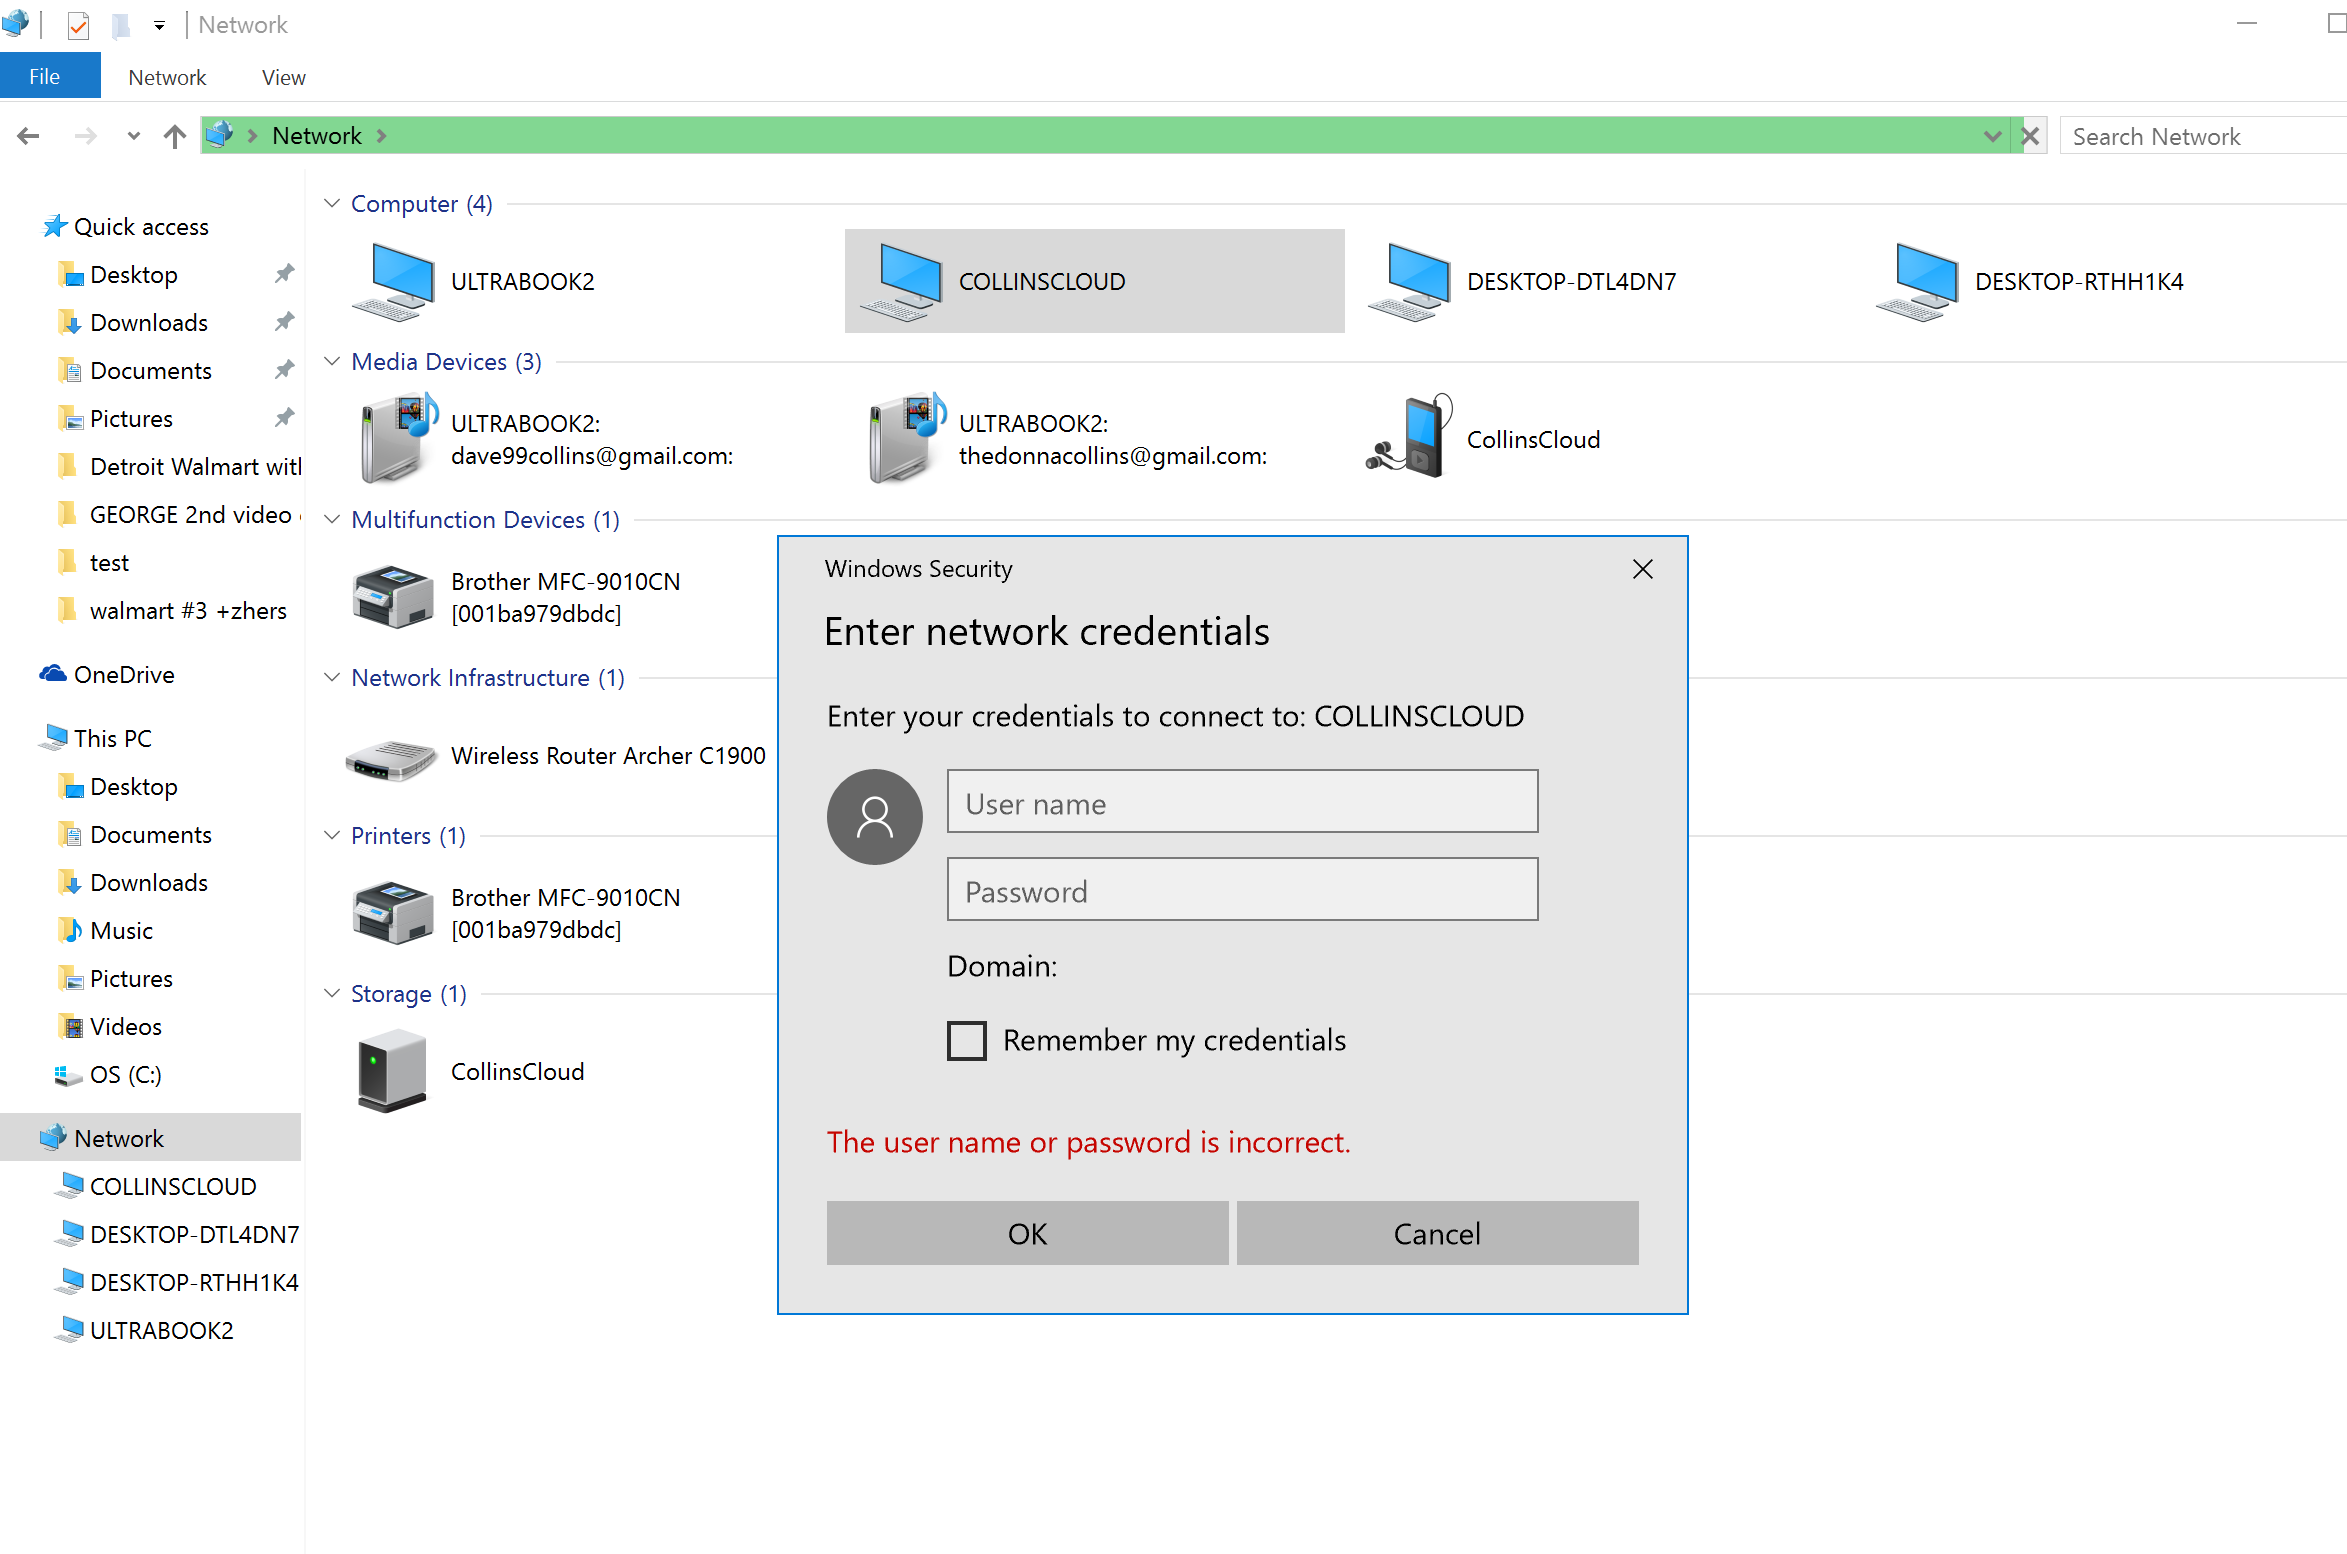Click the CollinsCloud storage device icon
Viewport: 2347px width, 1554px height.
(392, 1073)
